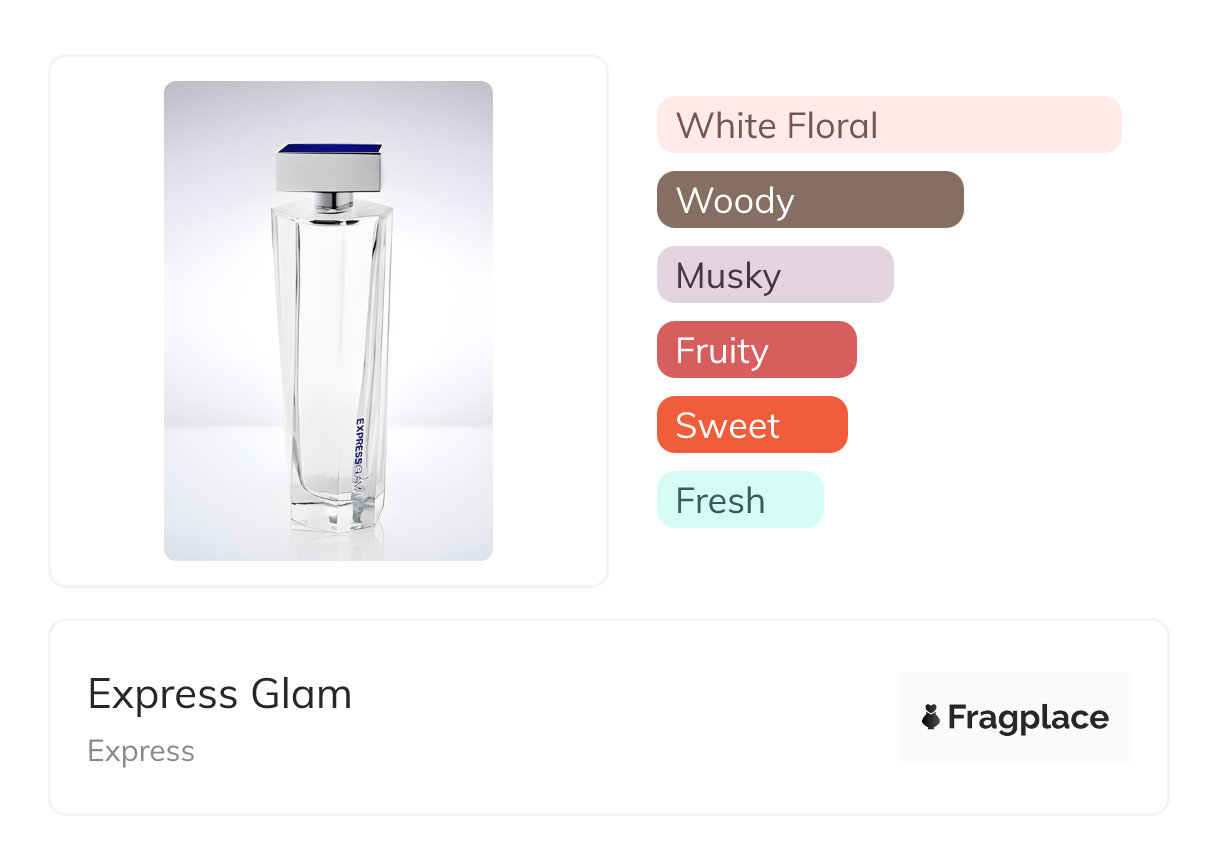Click the word Fresh in the accord list
Image resolution: width=1218 pixels, height=864 pixels.
[720, 501]
